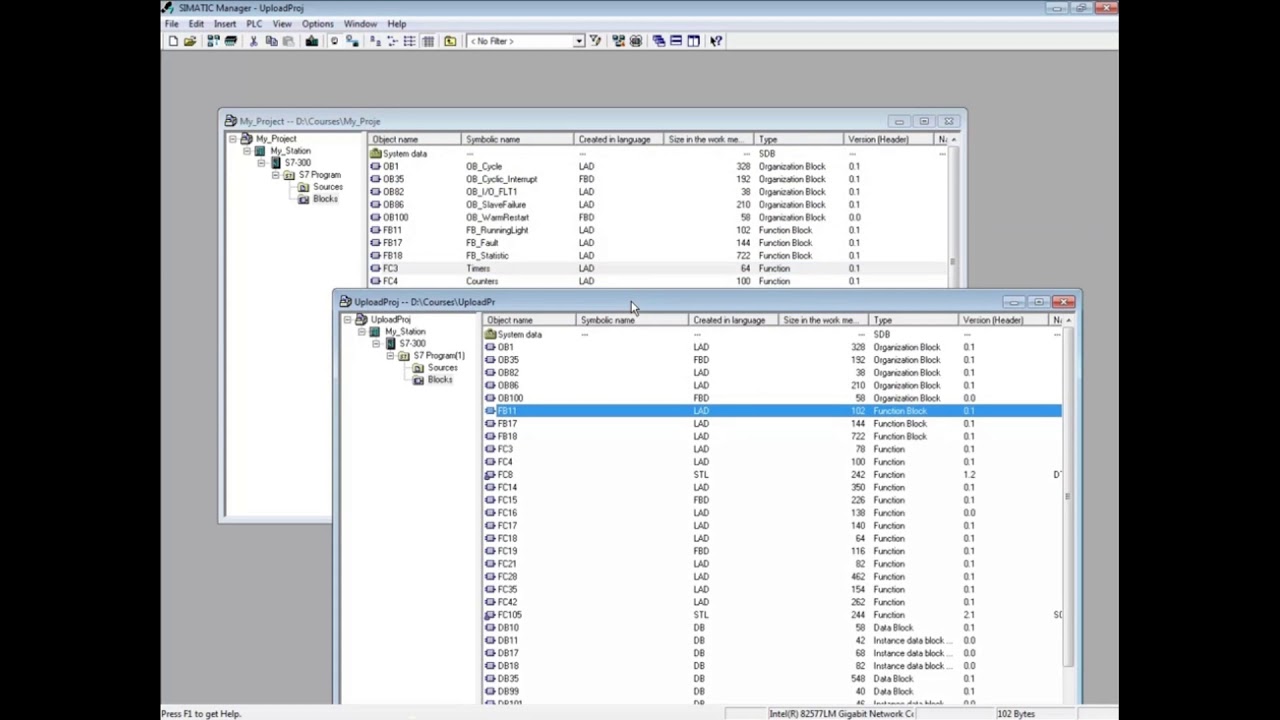Viewport: 1280px width, 720px height.
Task: Collapse My_Station node in UploadProj window
Action: 362,332
